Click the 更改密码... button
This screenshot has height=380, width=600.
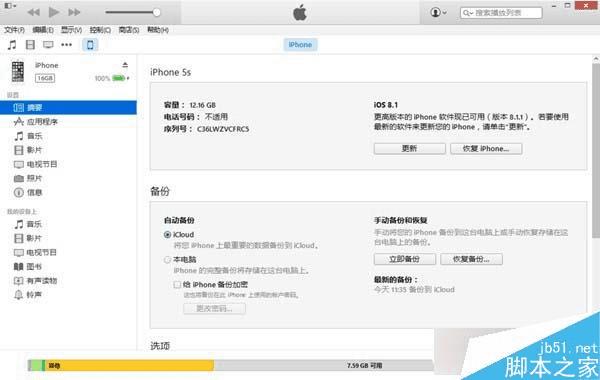pyautogui.click(x=214, y=308)
